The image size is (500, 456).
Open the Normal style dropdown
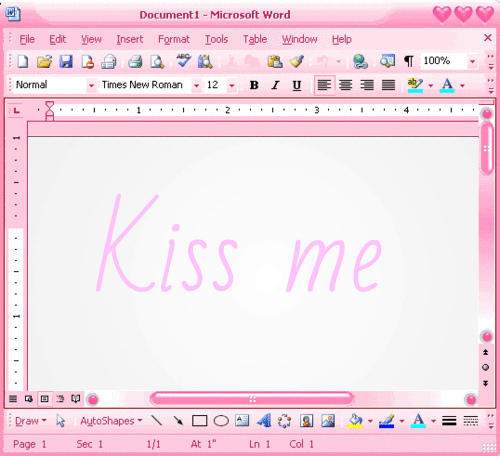pos(91,86)
